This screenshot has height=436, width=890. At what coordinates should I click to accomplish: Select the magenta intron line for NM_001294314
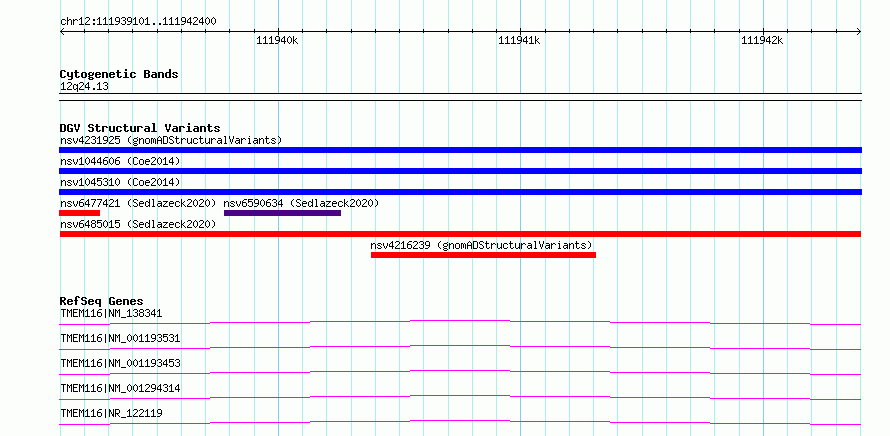pos(460,397)
